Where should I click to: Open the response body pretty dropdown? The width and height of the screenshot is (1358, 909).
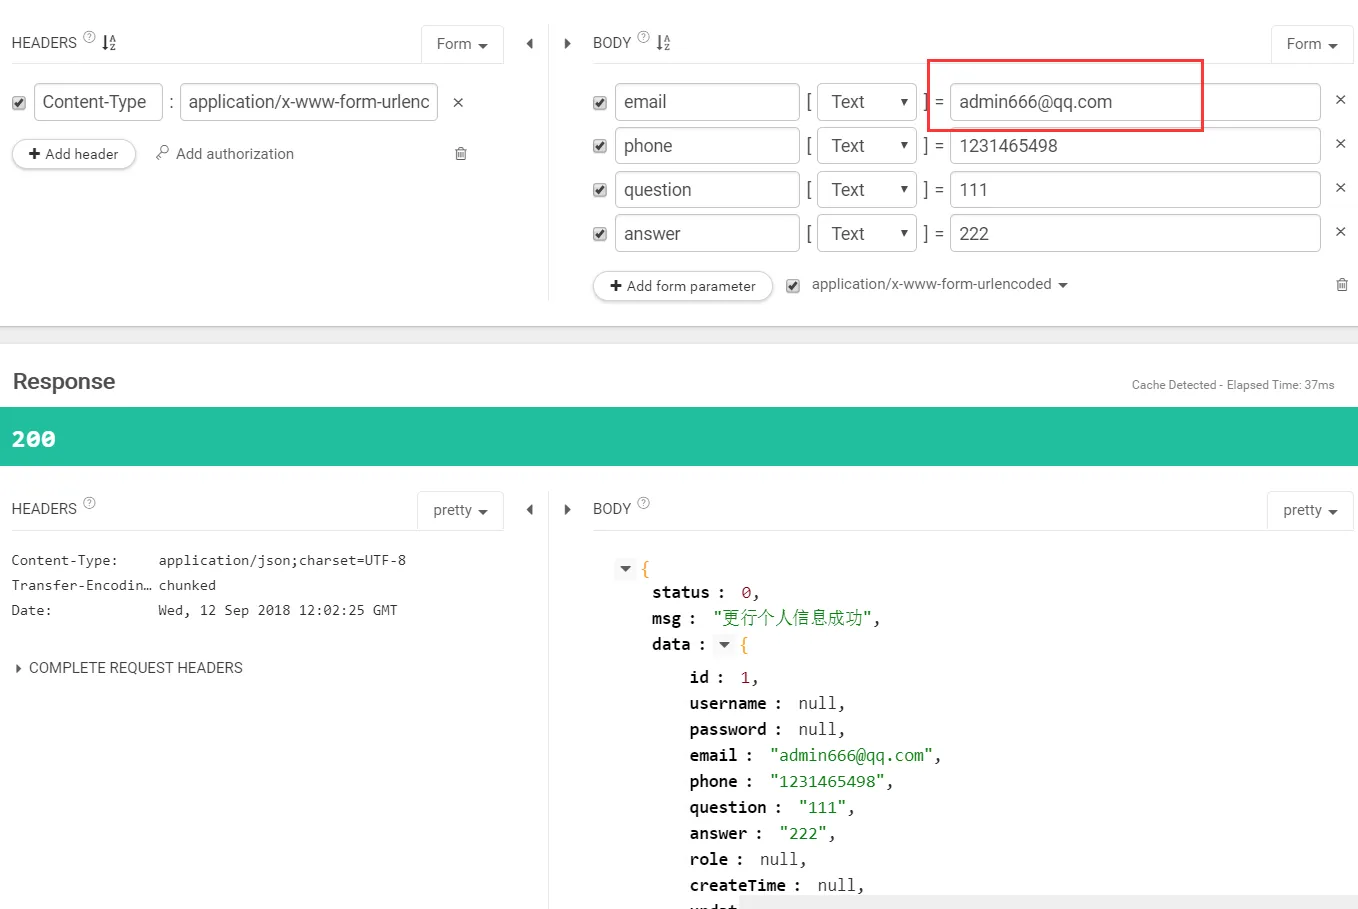click(x=1310, y=510)
